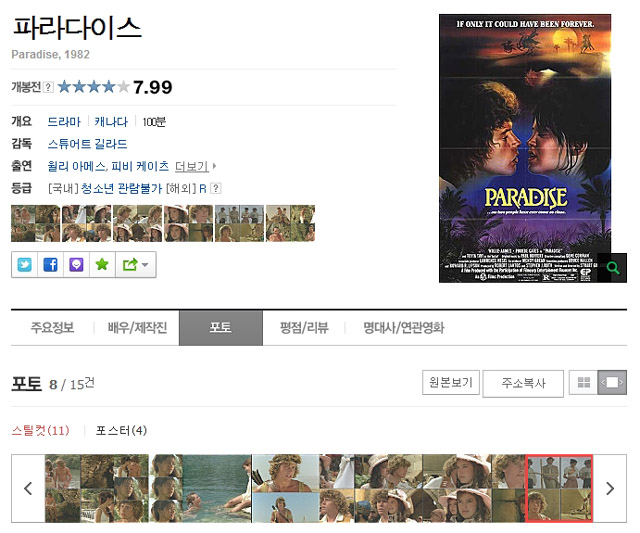Viewport: 640px width, 533px height.
Task: Open the 주요정보 tab
Action: coord(52,327)
